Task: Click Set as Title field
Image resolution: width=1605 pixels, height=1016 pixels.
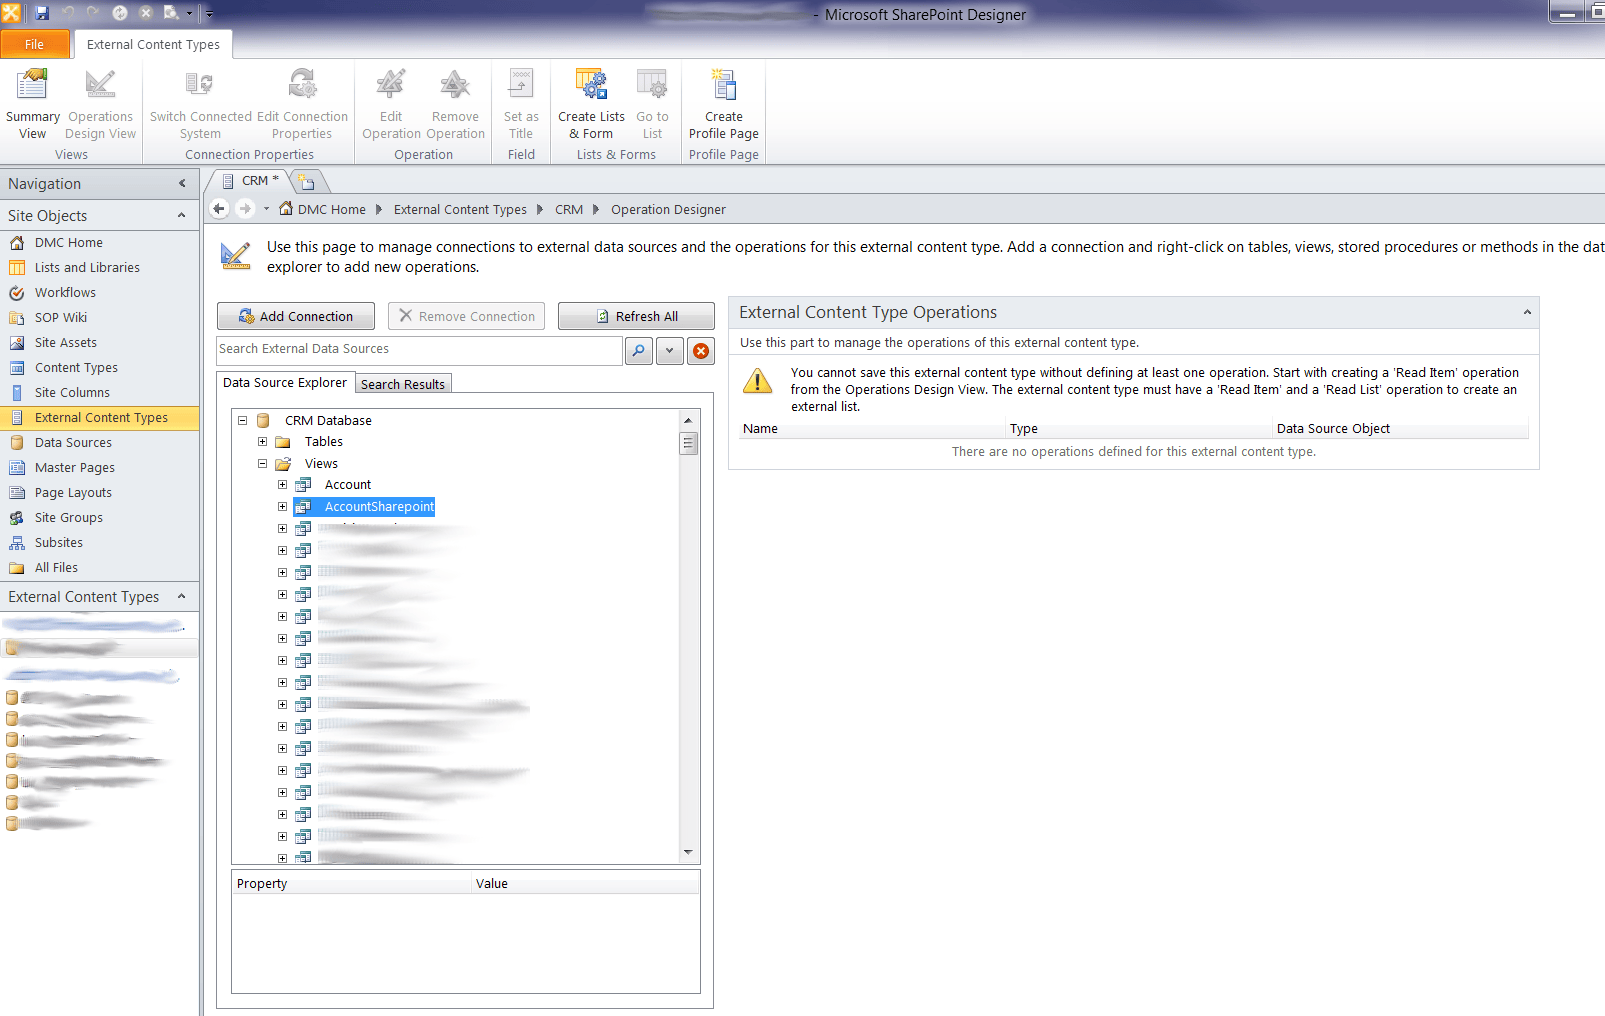Action: (x=521, y=104)
